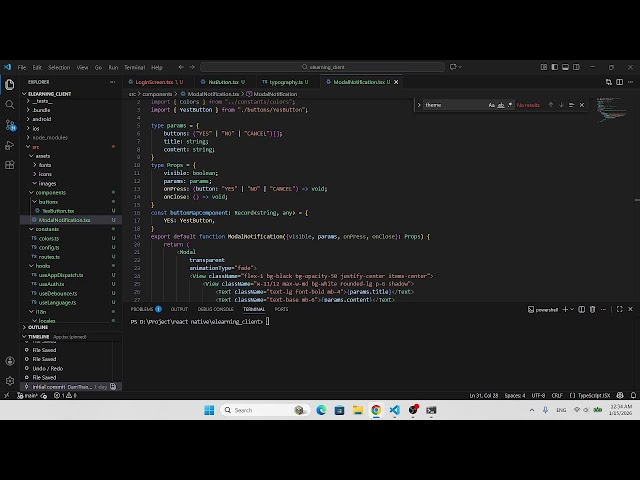Open the File menu
This screenshot has height=480, width=640.
pos(22,67)
